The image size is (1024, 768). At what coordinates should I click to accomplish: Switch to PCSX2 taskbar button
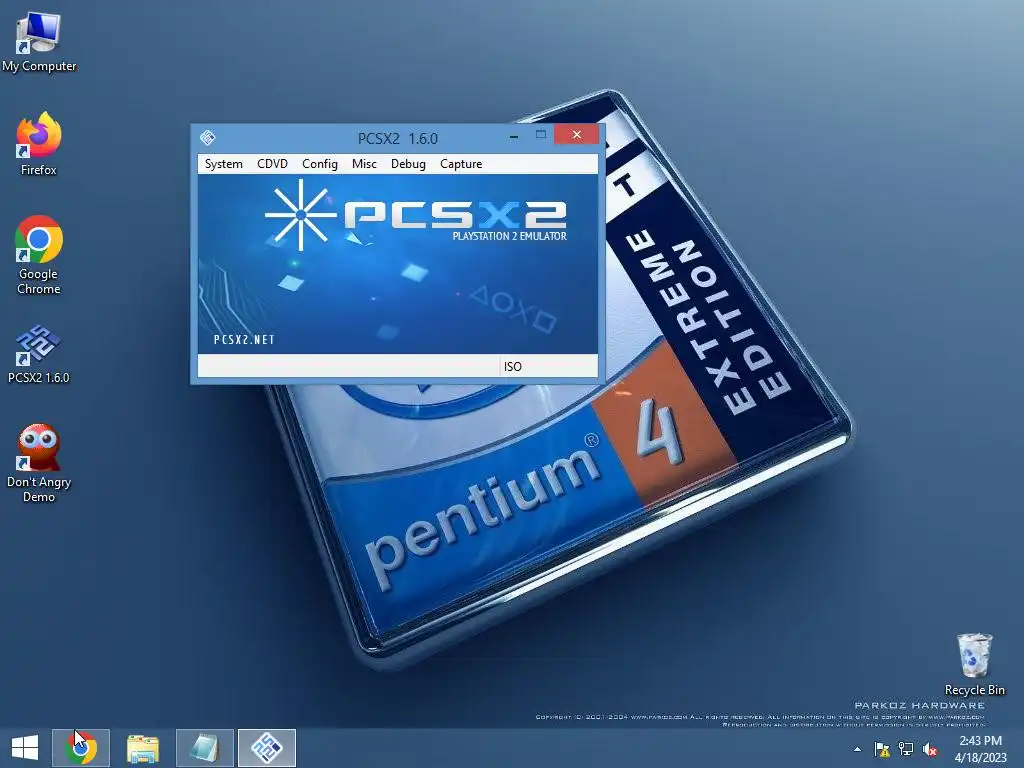click(266, 748)
